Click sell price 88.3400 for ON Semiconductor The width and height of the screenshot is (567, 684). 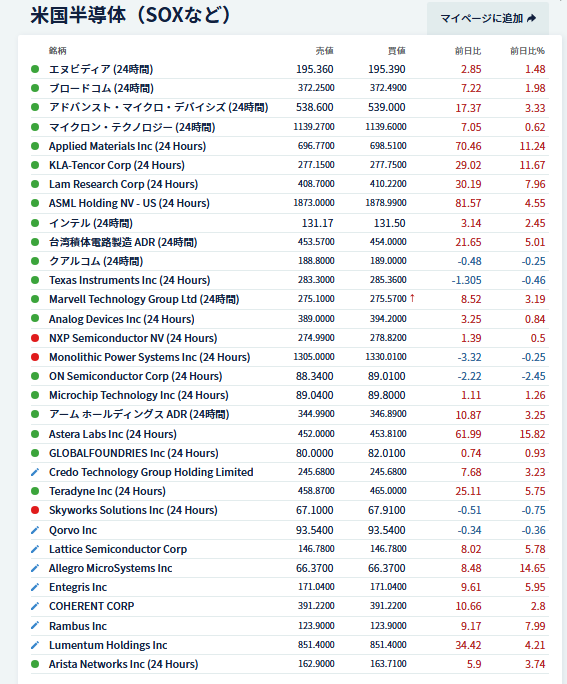coord(314,376)
